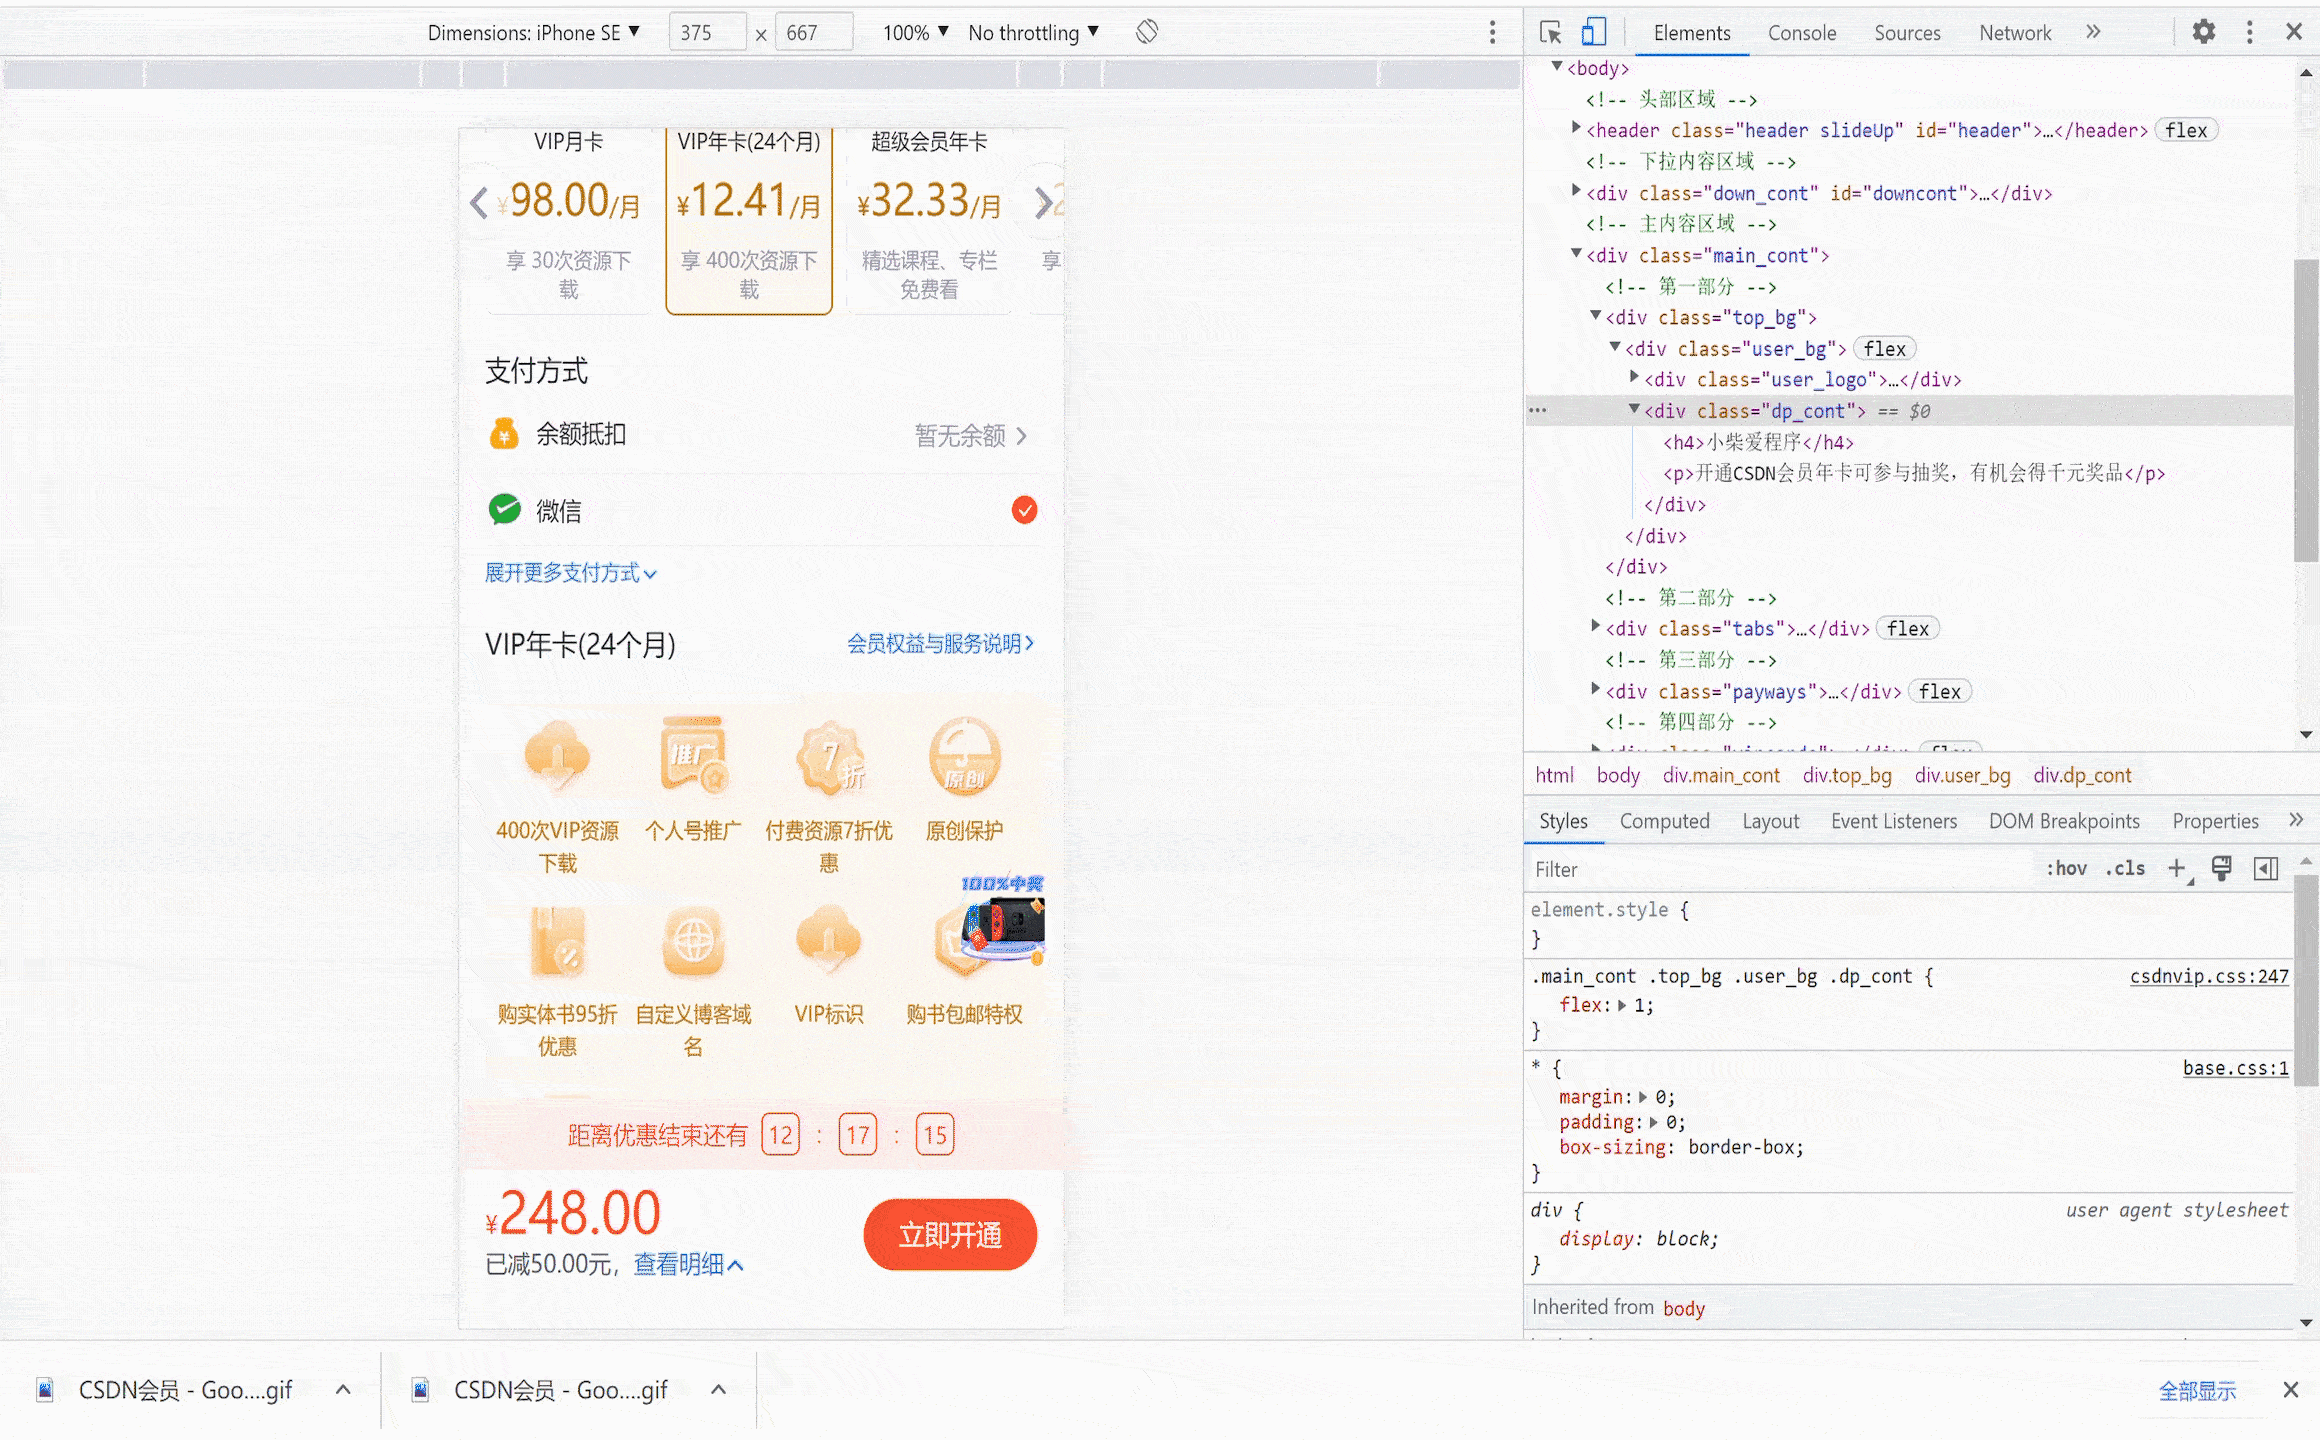Click the Styles Filter input
Image resolution: width=2320 pixels, height=1440 pixels.
[x=1780, y=869]
